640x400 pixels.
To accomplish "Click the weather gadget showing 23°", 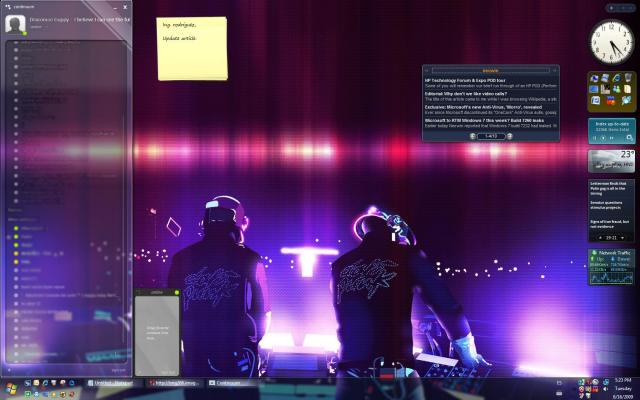I will pos(611,160).
